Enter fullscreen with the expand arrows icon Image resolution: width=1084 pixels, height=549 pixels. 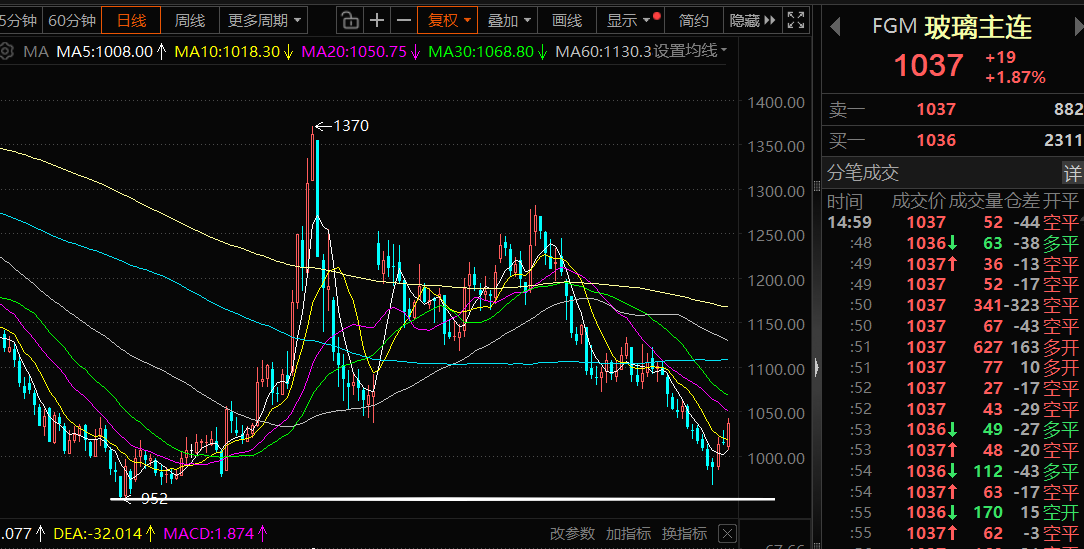click(796, 20)
